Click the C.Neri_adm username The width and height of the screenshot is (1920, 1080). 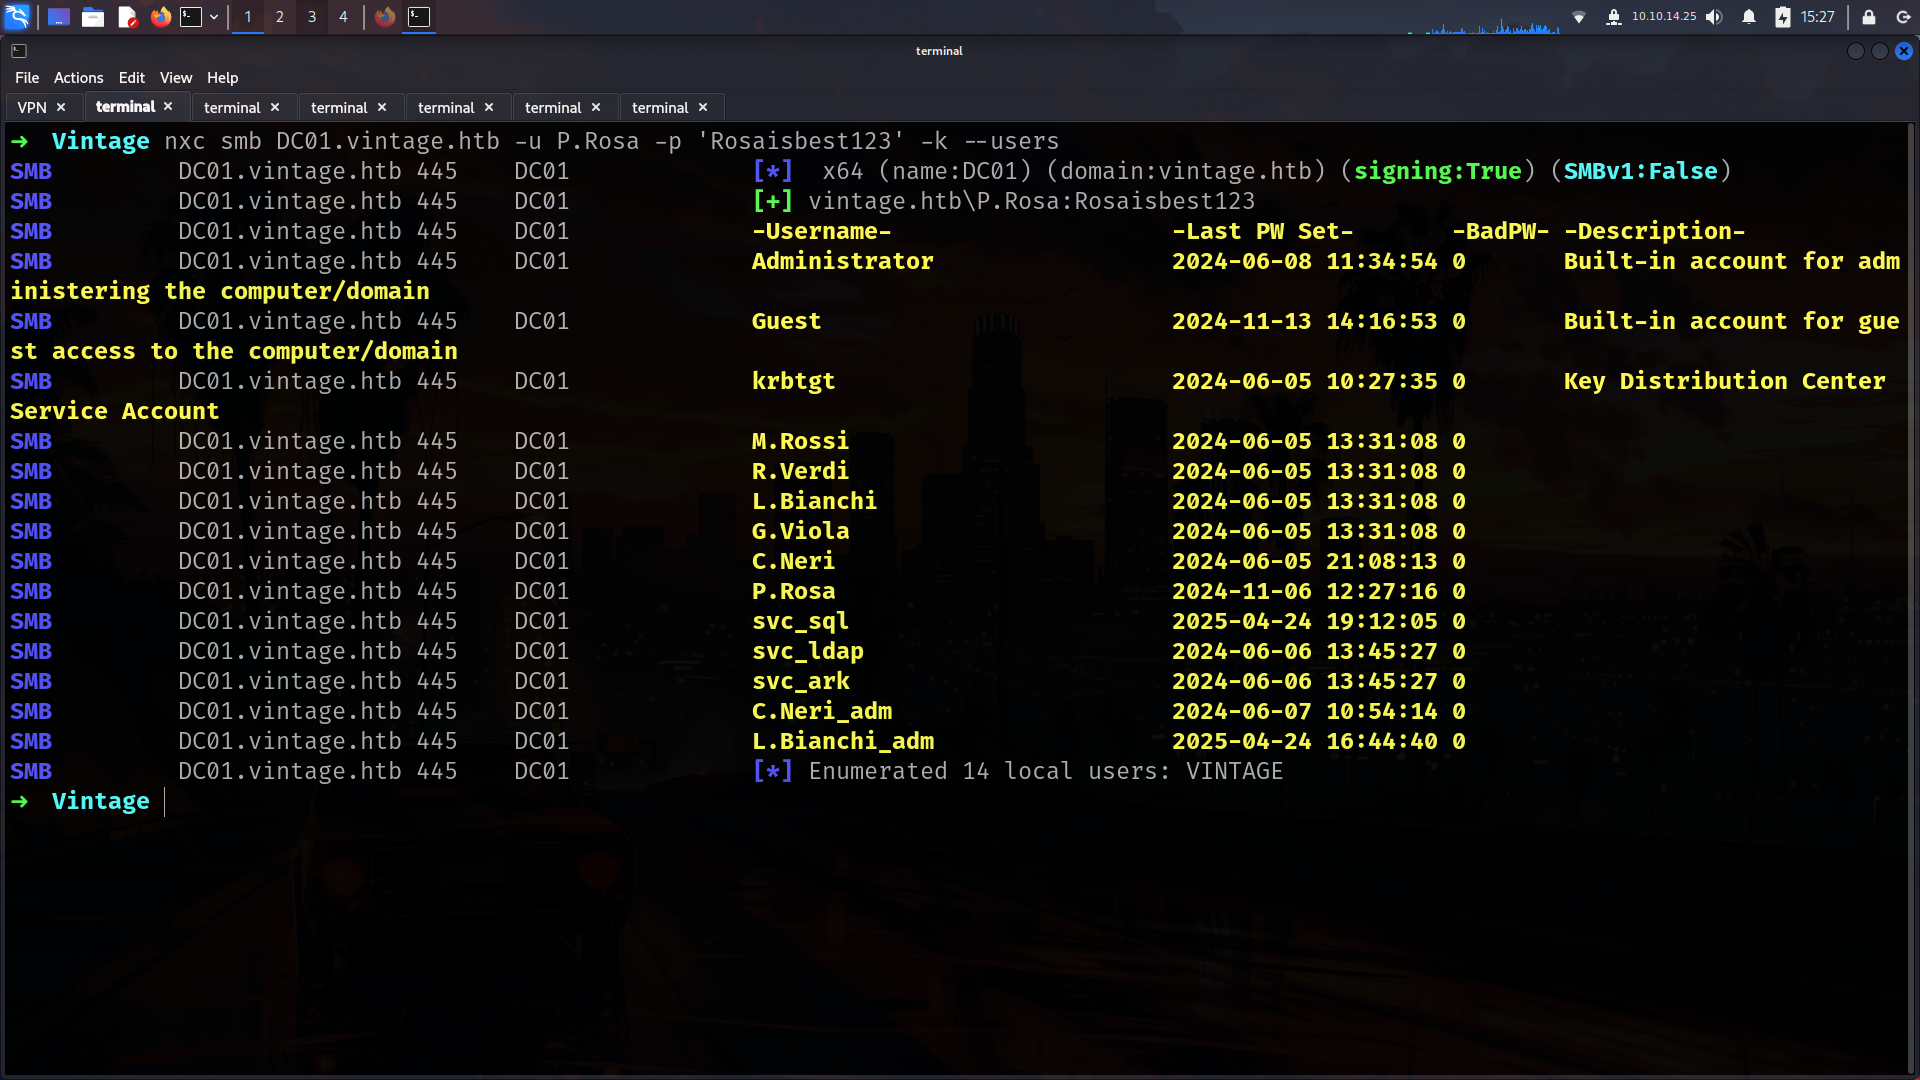point(821,711)
